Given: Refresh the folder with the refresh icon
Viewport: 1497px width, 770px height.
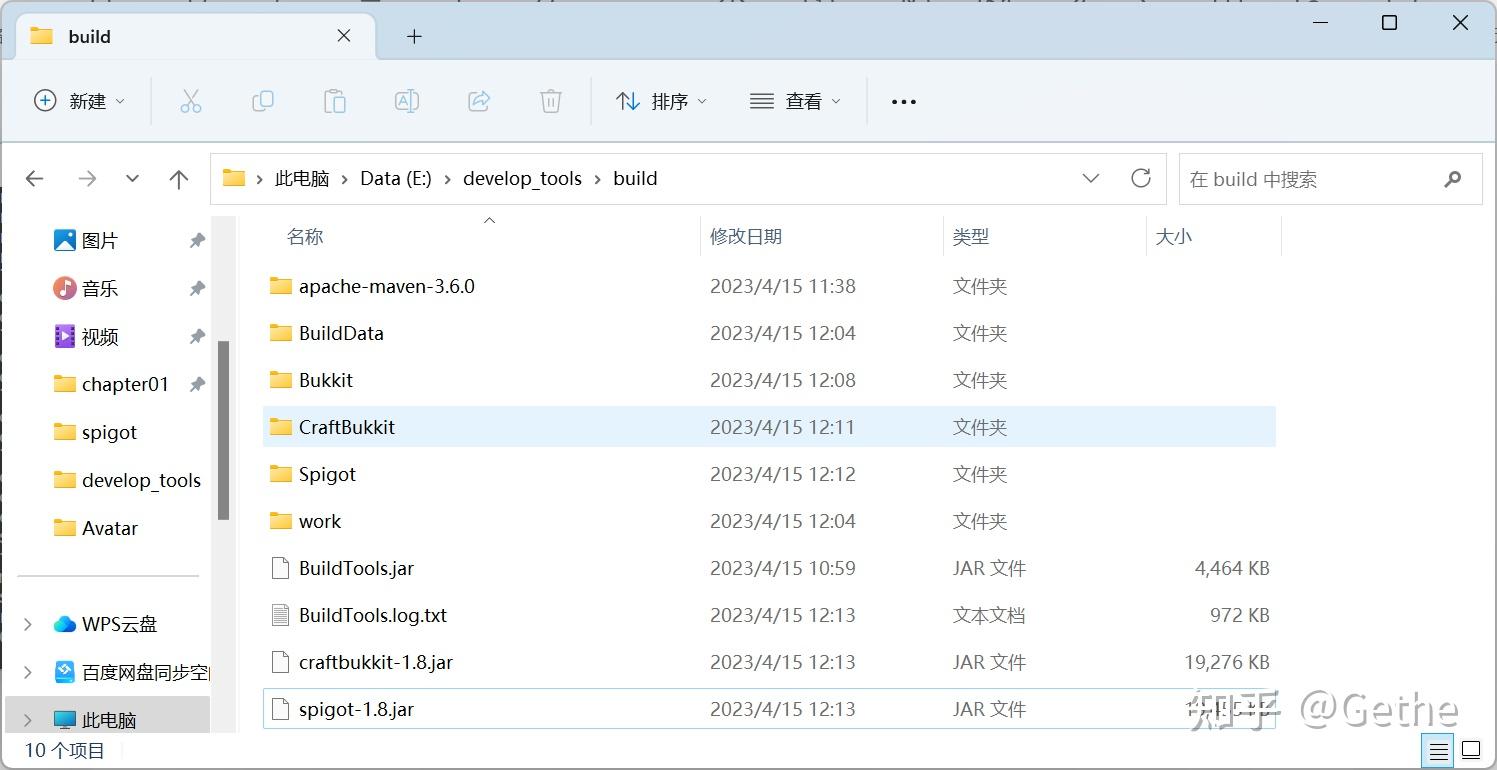Looking at the screenshot, I should click(x=1141, y=178).
